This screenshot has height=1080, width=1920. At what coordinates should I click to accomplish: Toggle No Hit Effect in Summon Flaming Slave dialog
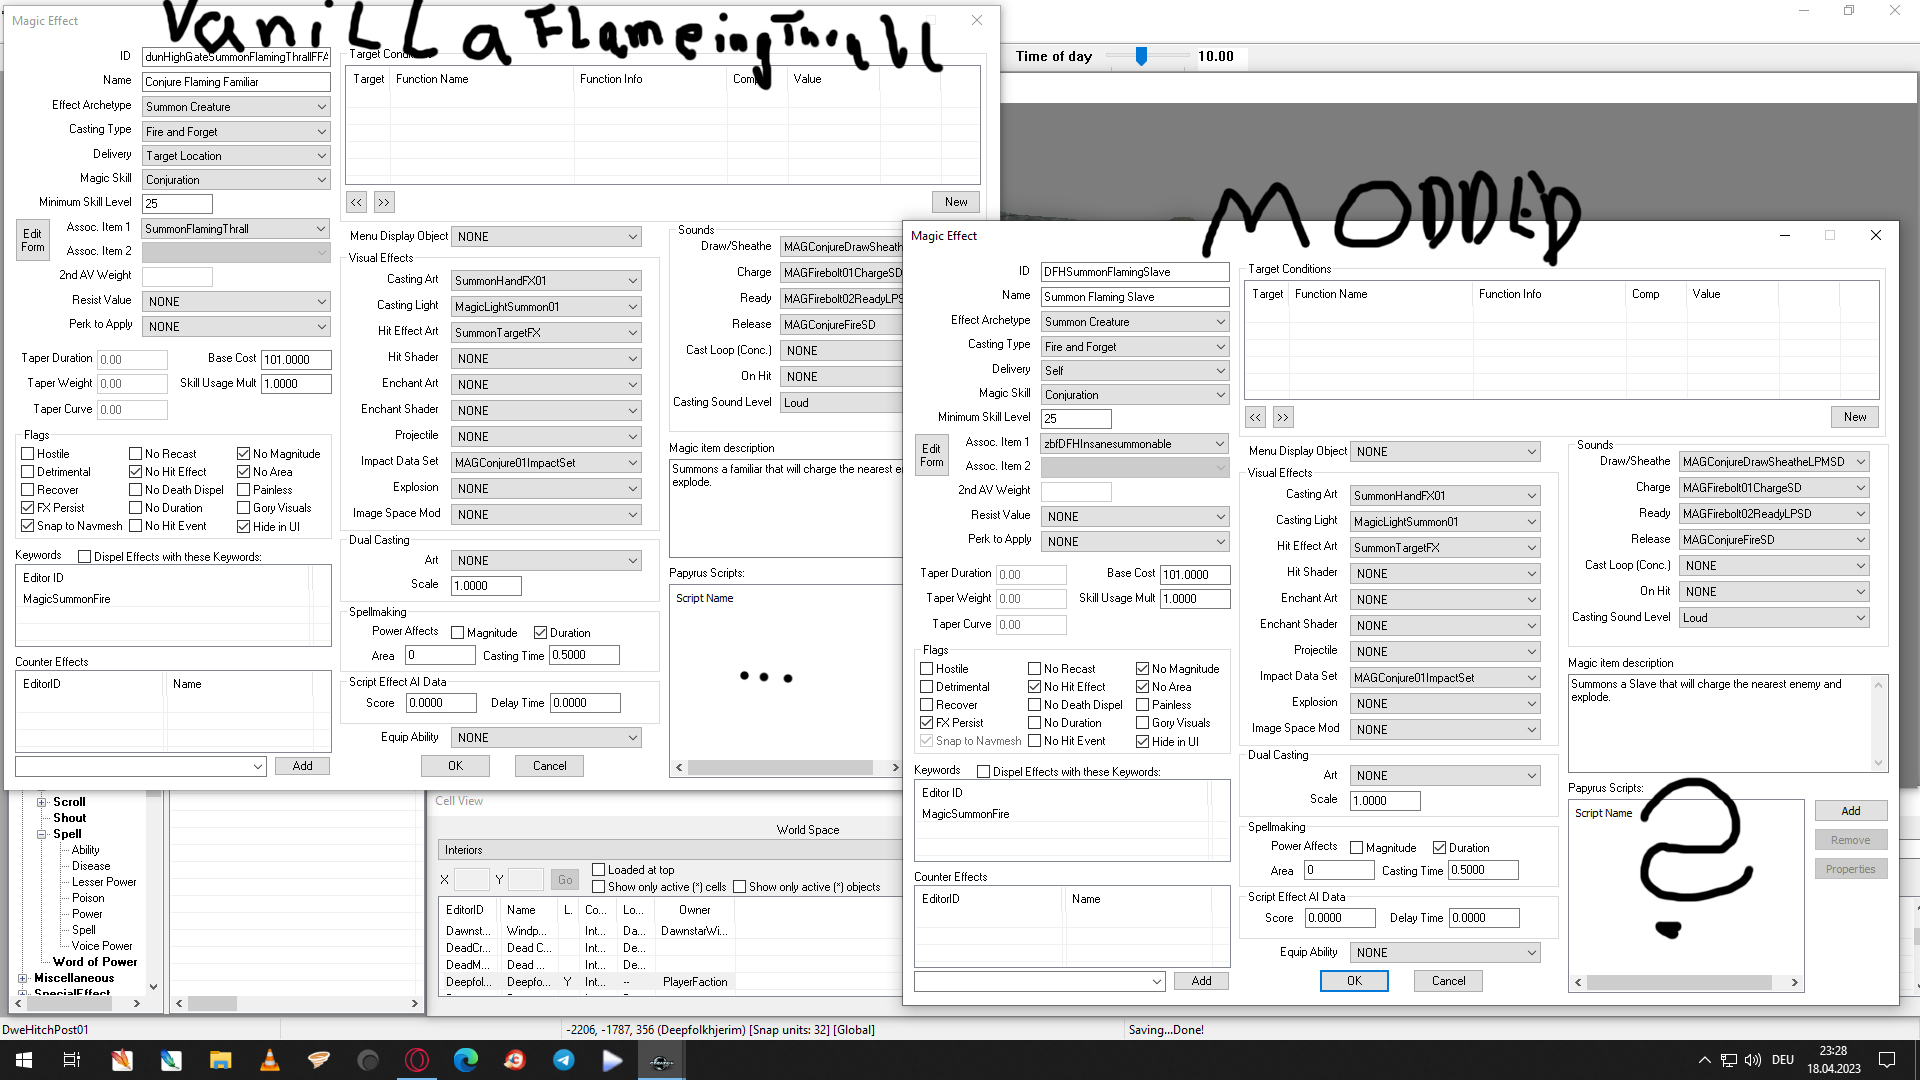point(1035,687)
